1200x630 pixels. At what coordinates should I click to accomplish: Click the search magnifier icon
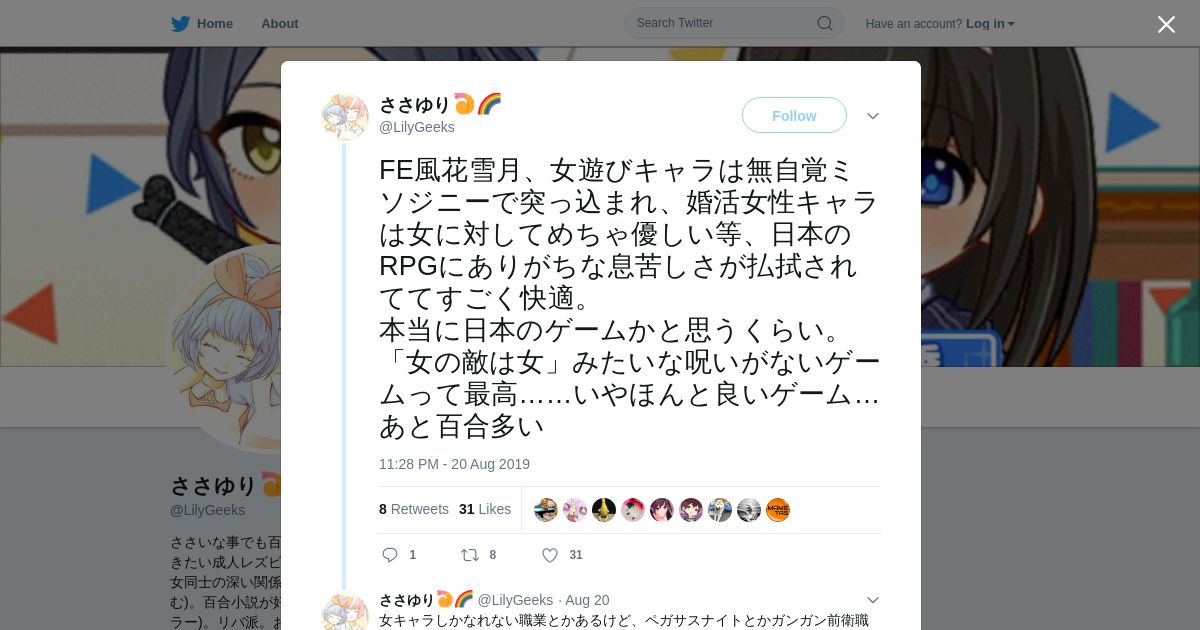(x=825, y=23)
